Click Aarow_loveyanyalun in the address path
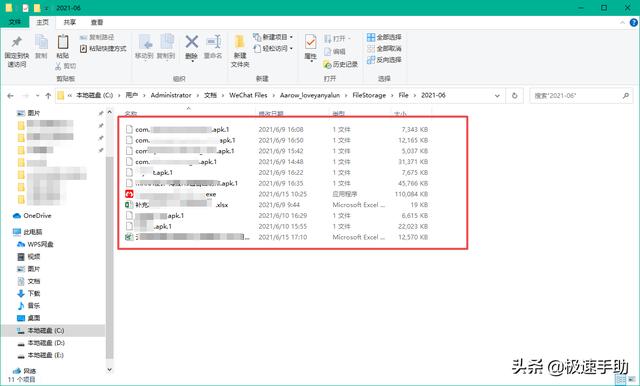640x386 pixels. (310, 95)
